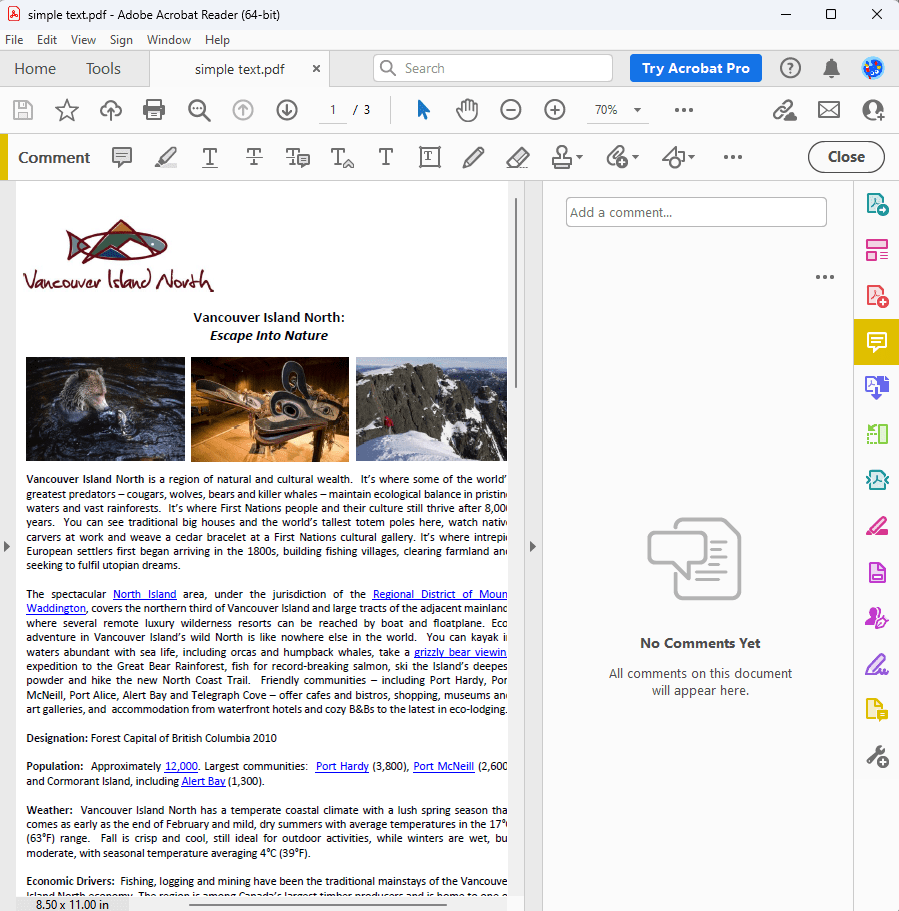Select the Sticky Note comment tool
This screenshot has height=911, width=899.
click(x=122, y=157)
